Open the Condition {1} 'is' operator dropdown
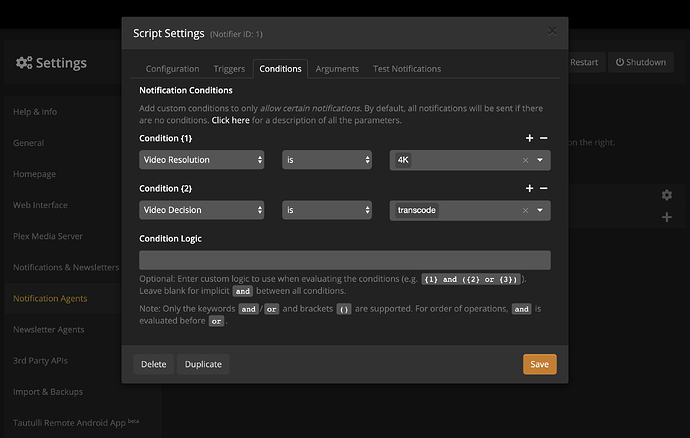690x438 pixels. tap(327, 160)
